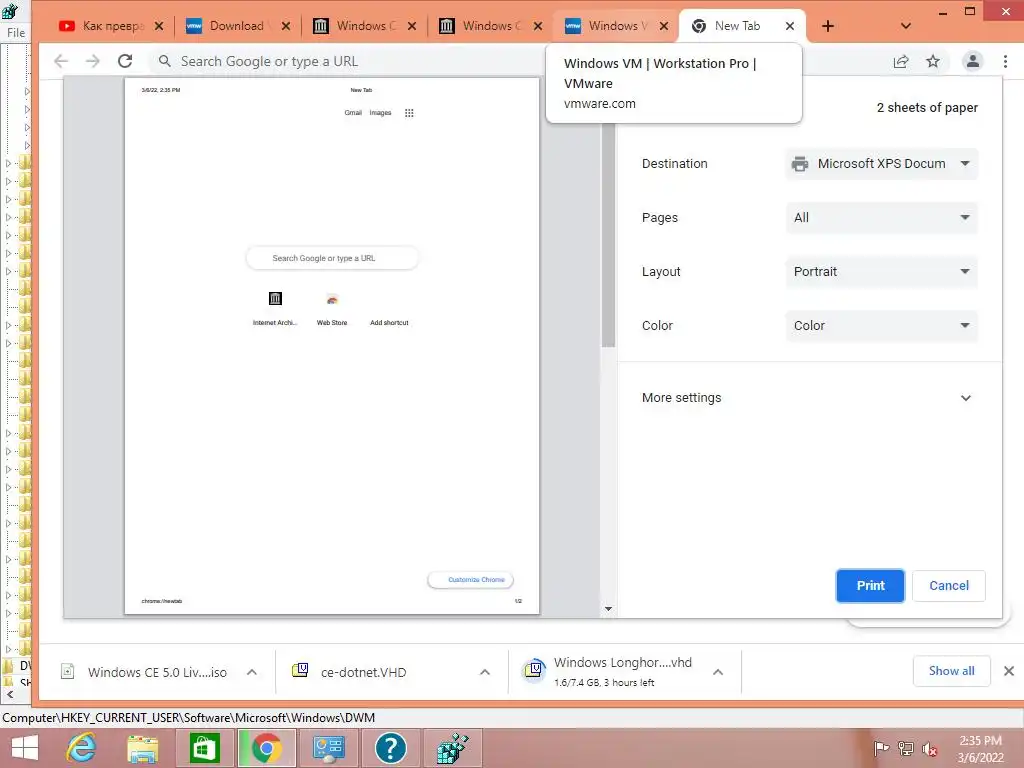1024x768 pixels.
Task: Open the Layout dropdown set to Portrait
Action: click(x=882, y=272)
